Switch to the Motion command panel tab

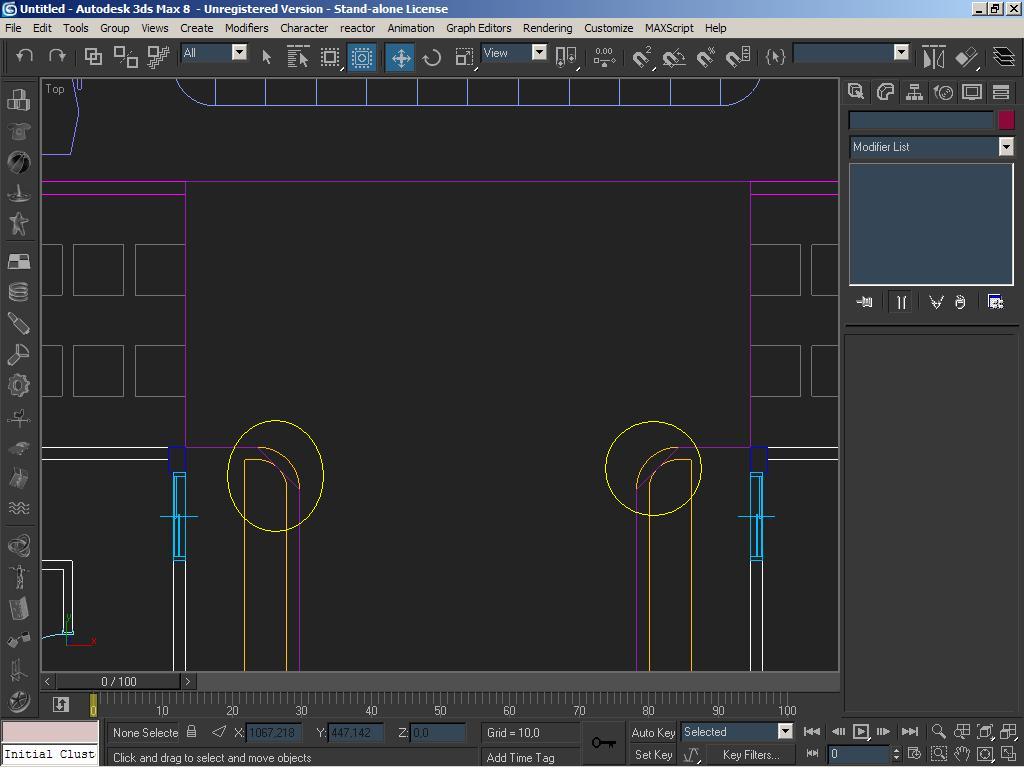[x=943, y=92]
